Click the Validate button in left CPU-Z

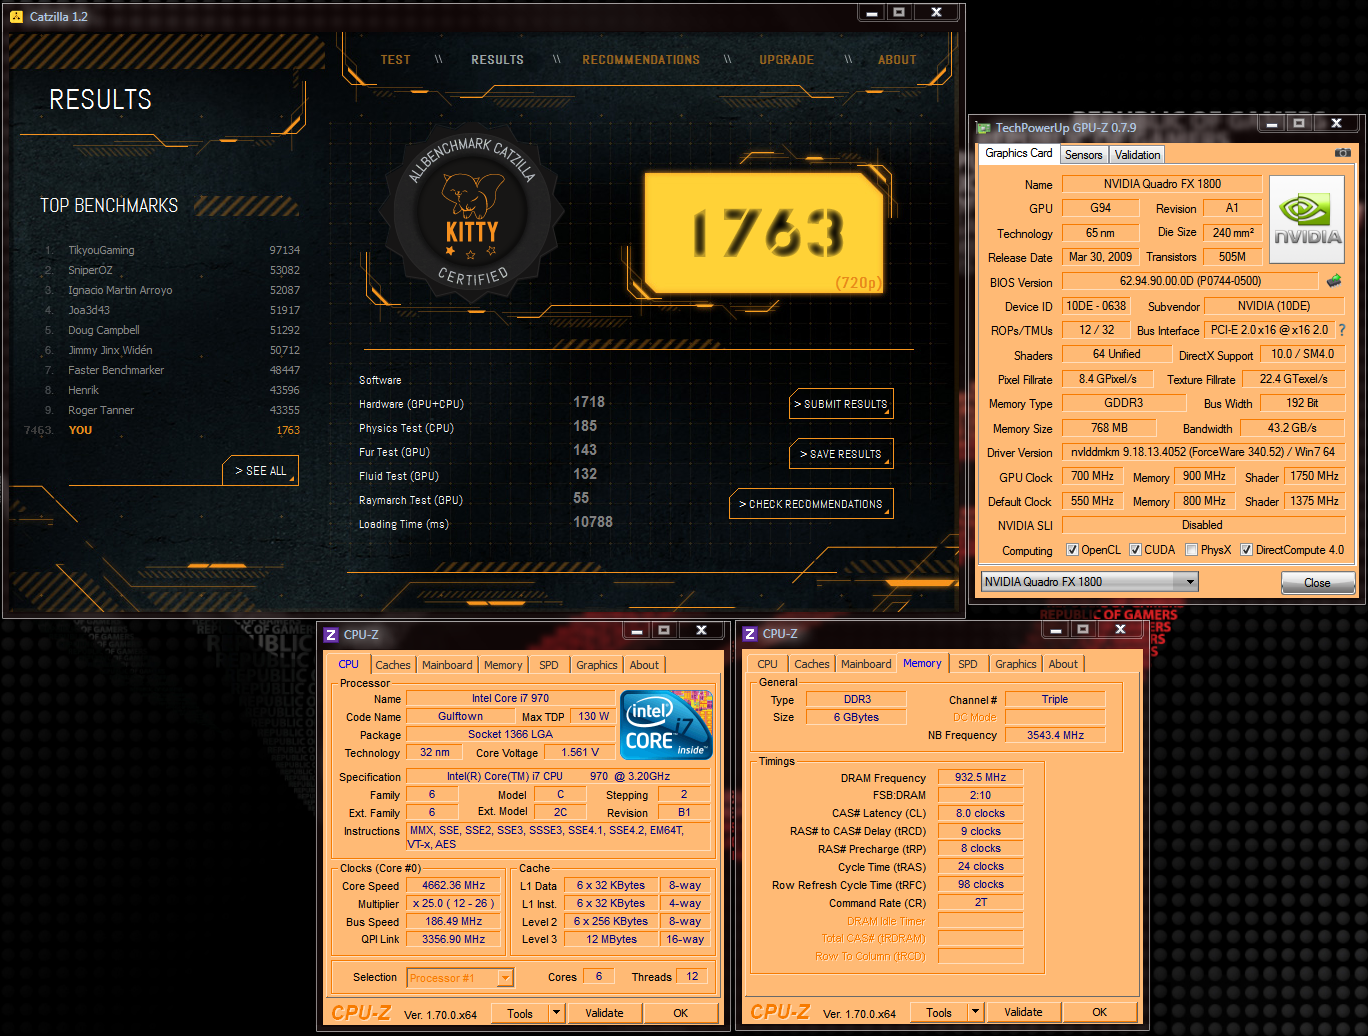click(x=604, y=1013)
